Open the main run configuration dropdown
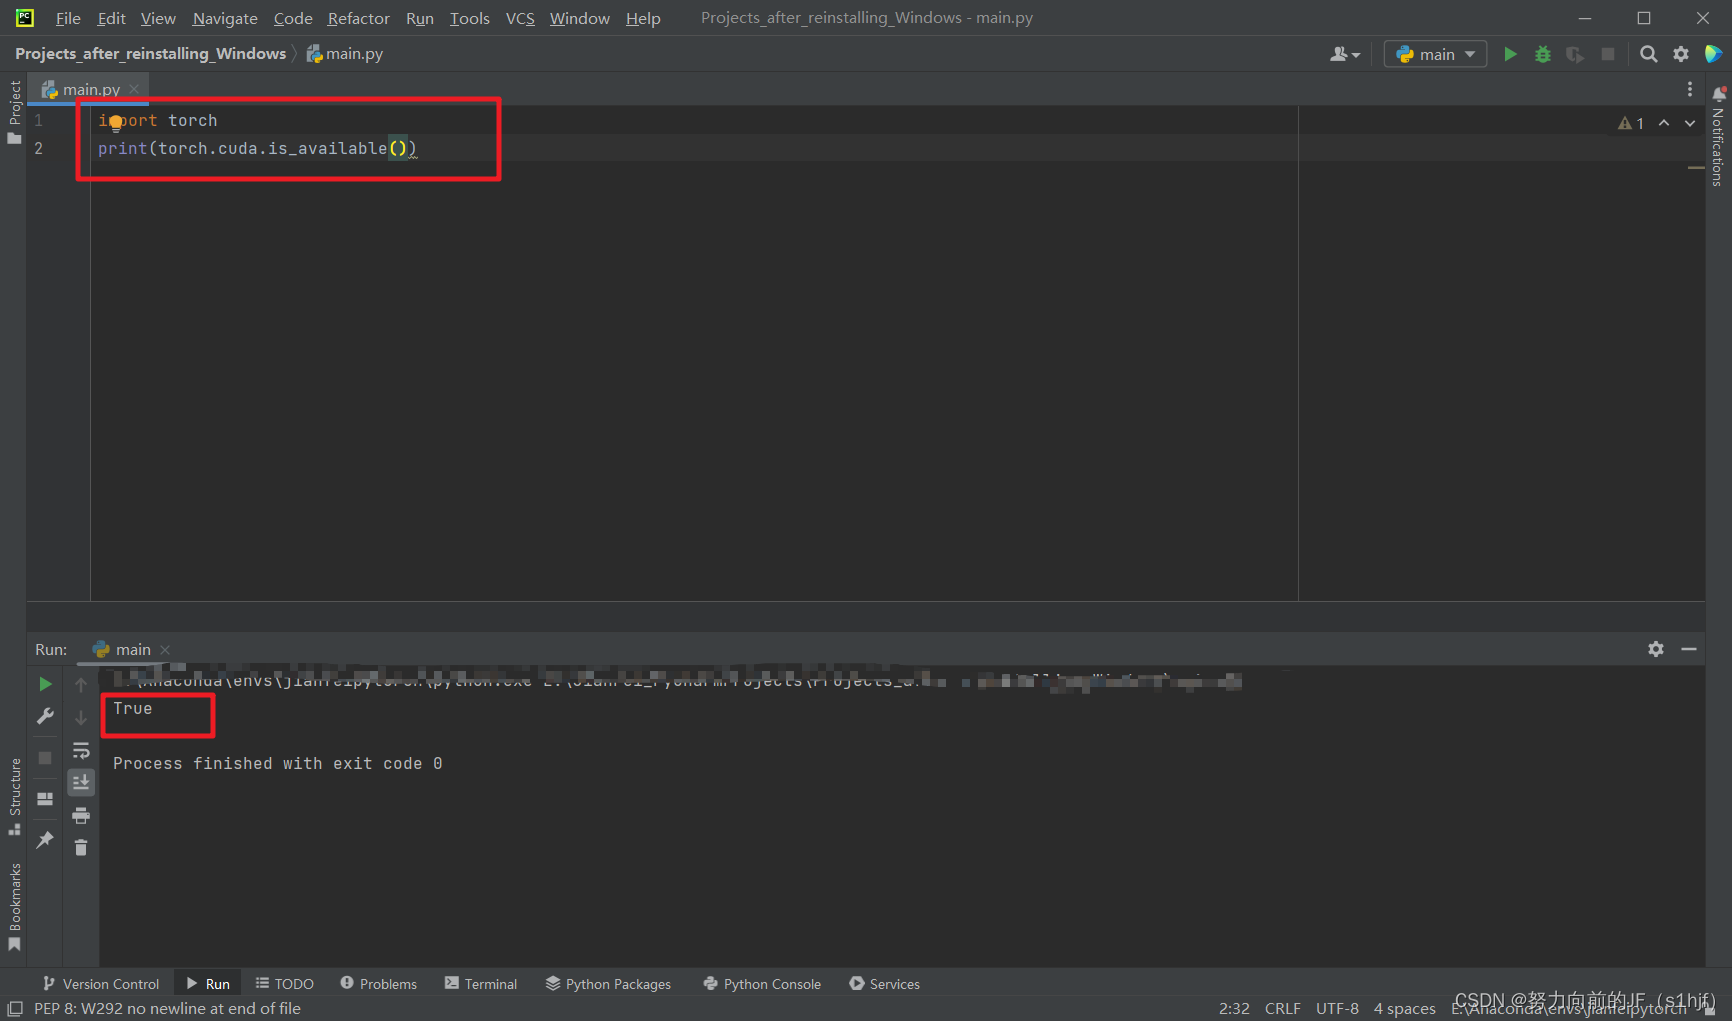1732x1021 pixels. click(1435, 54)
